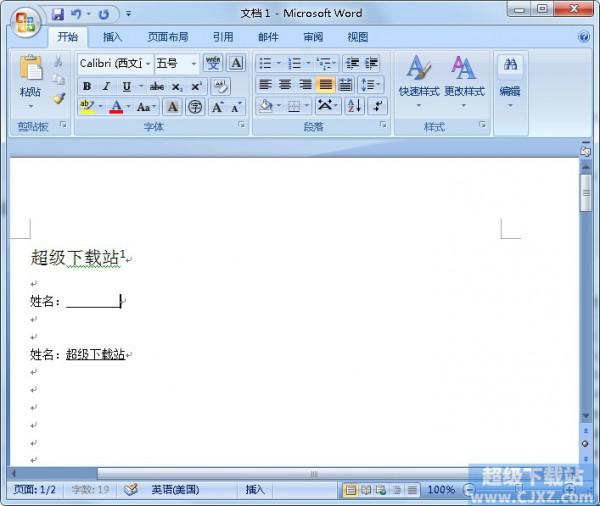The width and height of the screenshot is (600, 506).
Task: Toggle italic formatting
Action: tap(106, 87)
